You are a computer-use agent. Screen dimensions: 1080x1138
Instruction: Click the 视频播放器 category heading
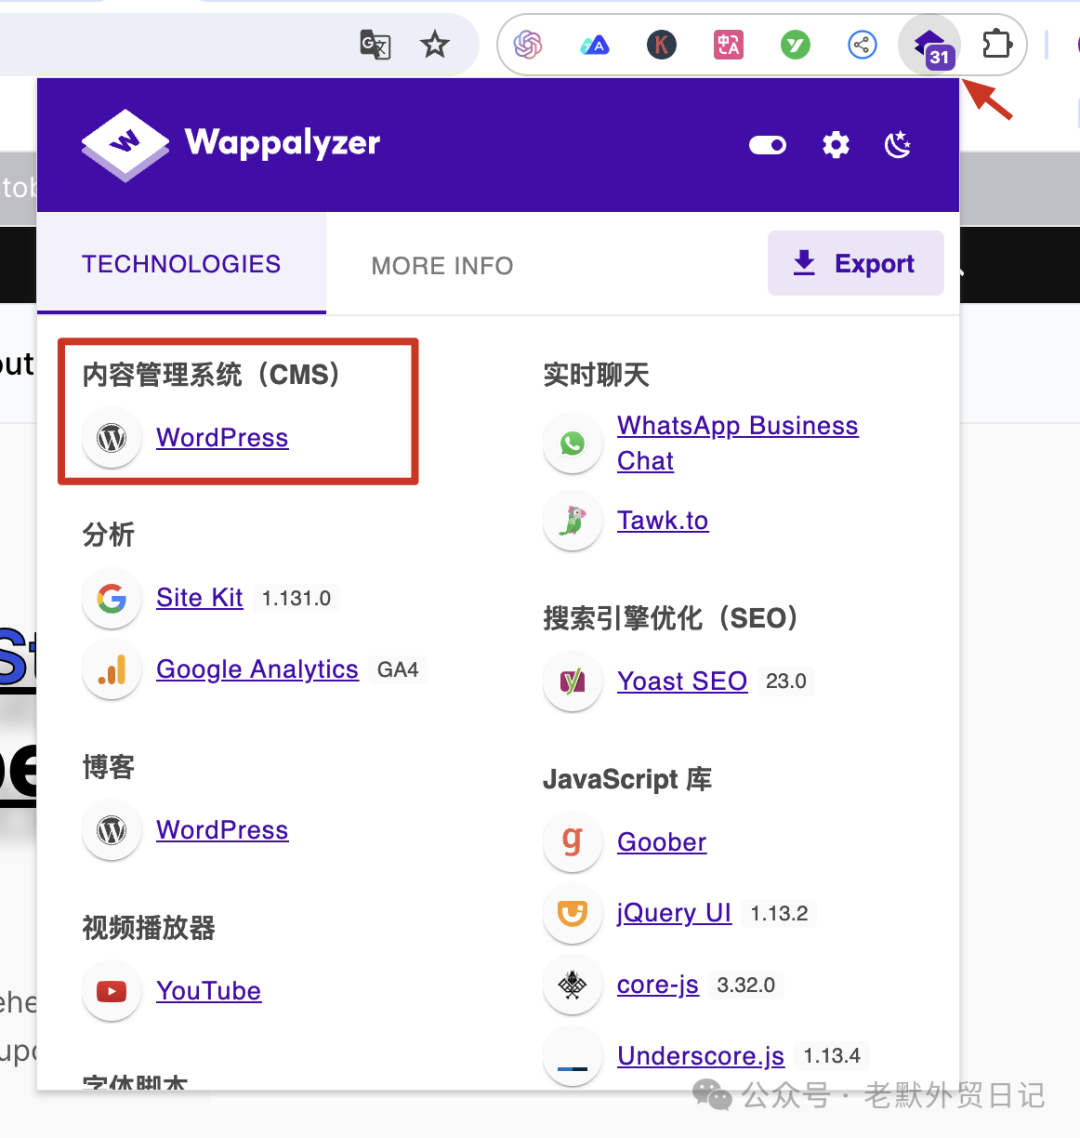[x=149, y=928]
